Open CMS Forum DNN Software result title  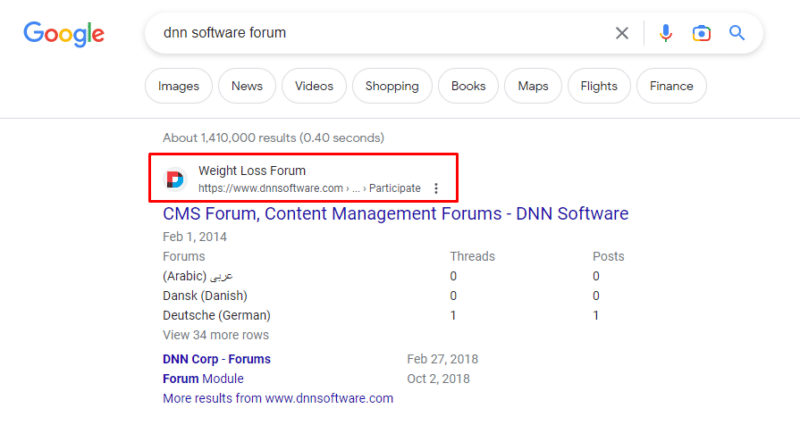[x=395, y=213]
